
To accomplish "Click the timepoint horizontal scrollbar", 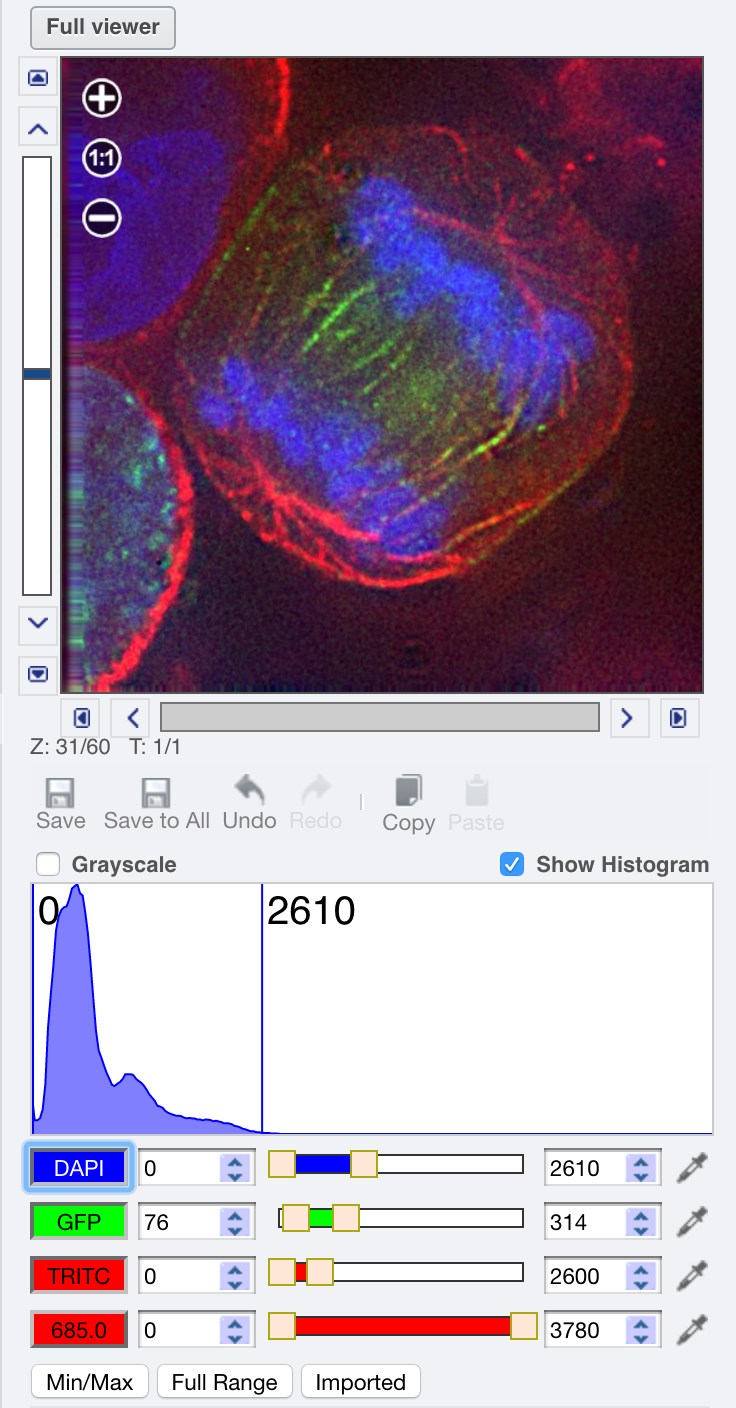I will 380,717.
